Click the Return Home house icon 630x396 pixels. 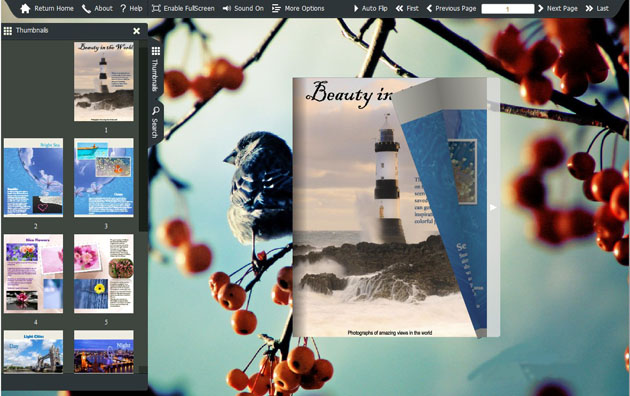coord(25,8)
